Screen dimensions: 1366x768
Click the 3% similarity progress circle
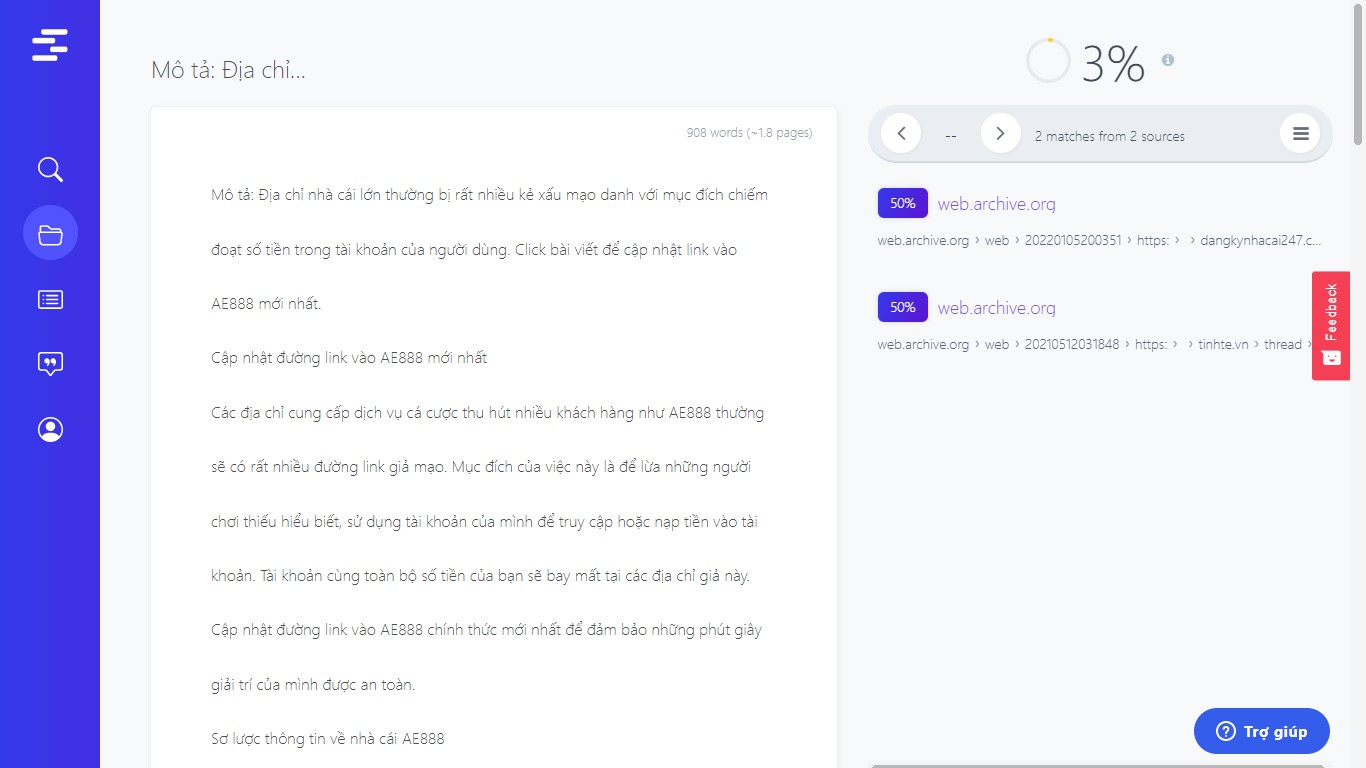coord(1048,61)
